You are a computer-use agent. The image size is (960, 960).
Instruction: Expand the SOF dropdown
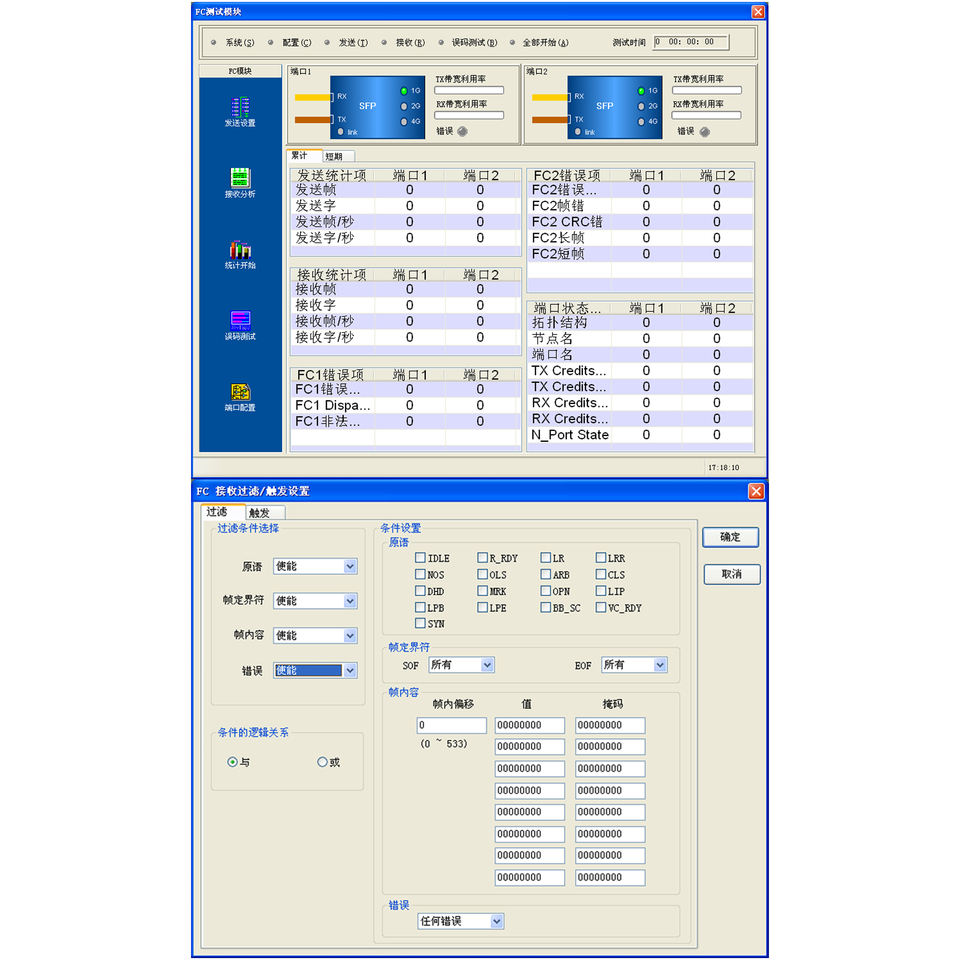pos(461,665)
